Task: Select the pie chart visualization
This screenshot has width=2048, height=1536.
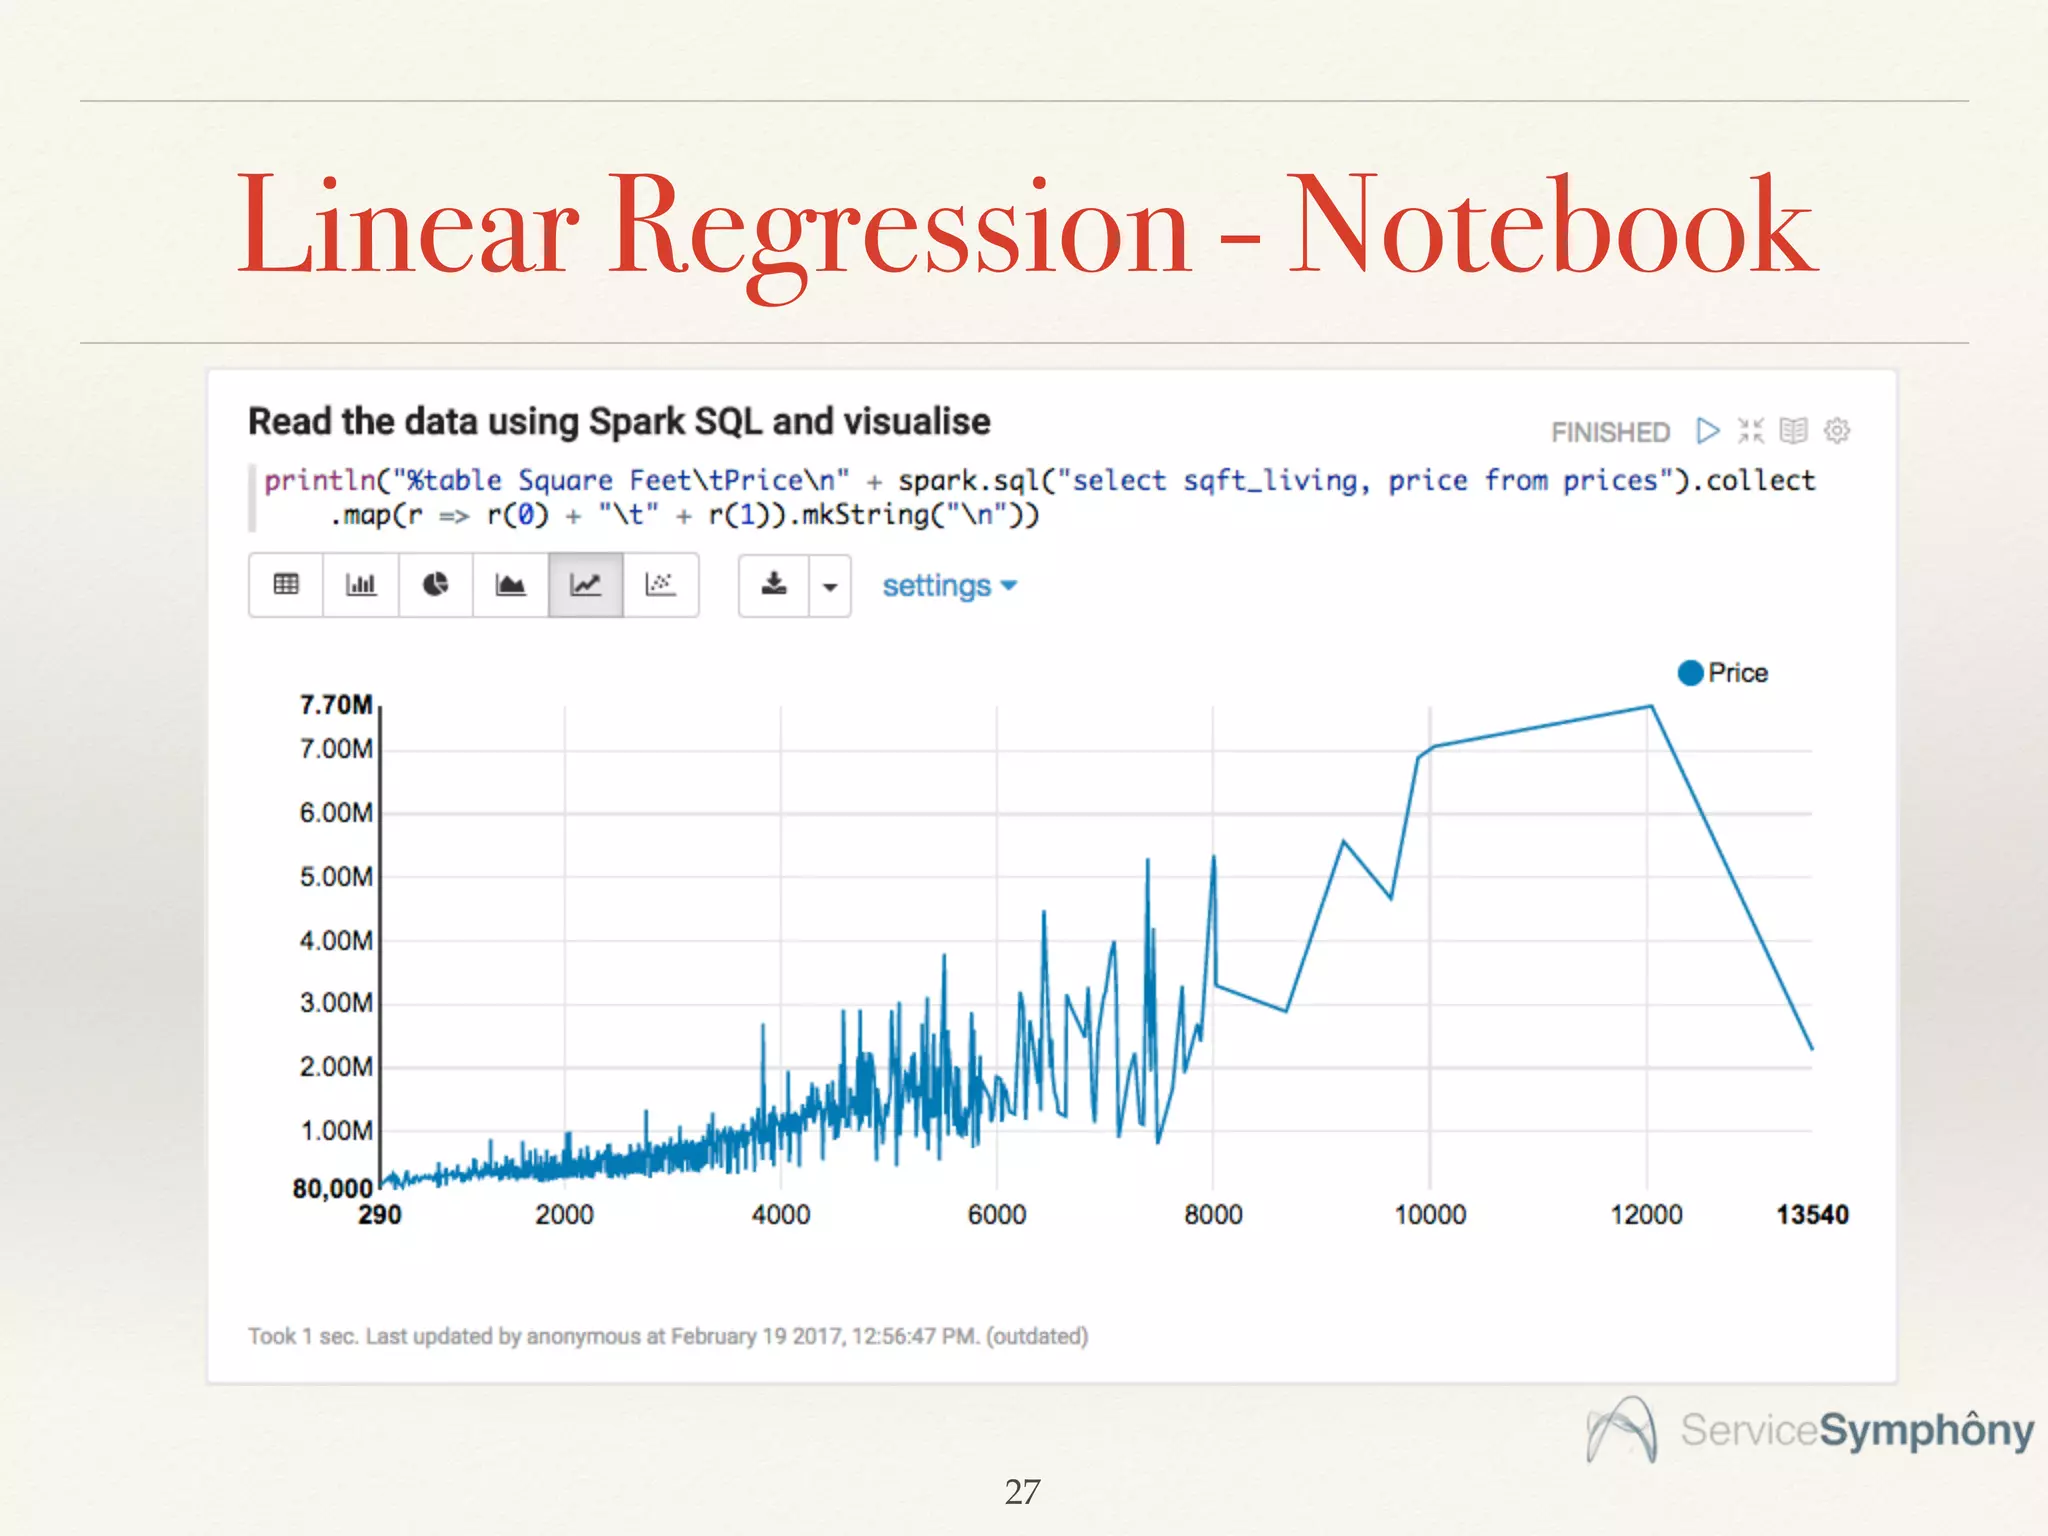Action: pyautogui.click(x=435, y=585)
